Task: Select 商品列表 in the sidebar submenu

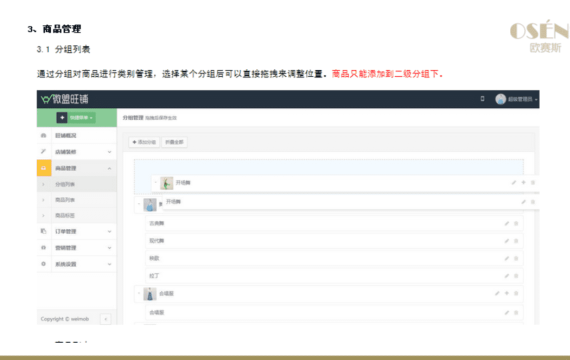Action: 65,200
